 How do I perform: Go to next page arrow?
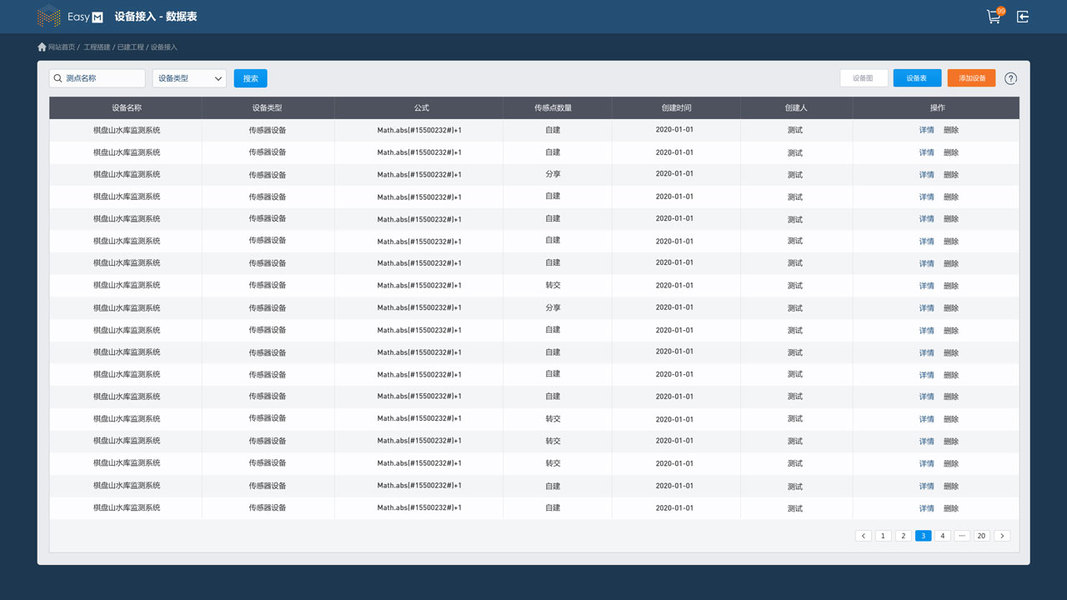(1002, 536)
